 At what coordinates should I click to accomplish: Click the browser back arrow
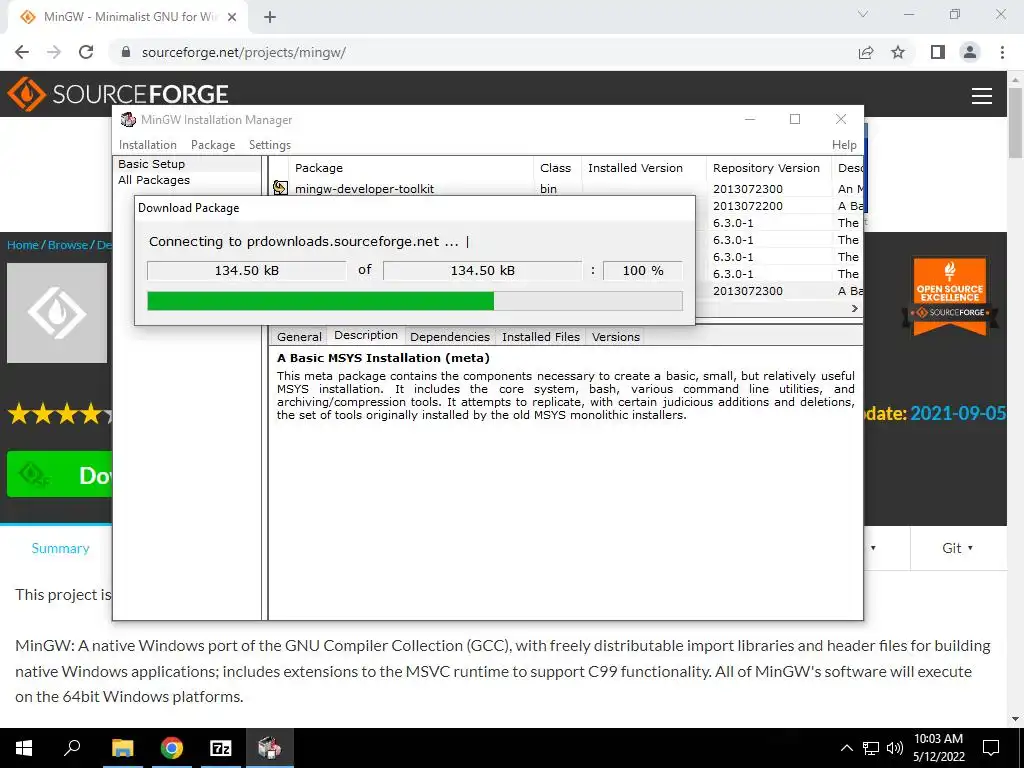[x=22, y=52]
